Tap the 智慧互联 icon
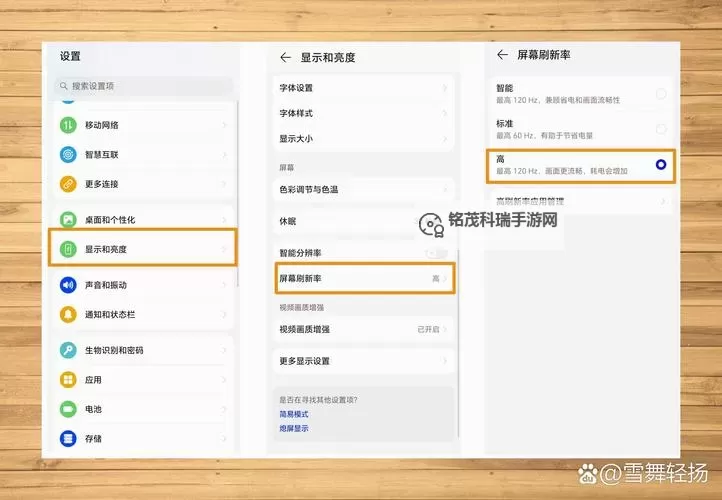722x500 pixels. 68,154
